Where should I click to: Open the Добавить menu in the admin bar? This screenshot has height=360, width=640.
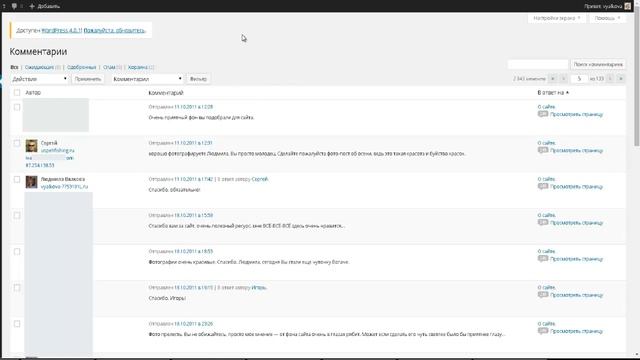[44, 6]
